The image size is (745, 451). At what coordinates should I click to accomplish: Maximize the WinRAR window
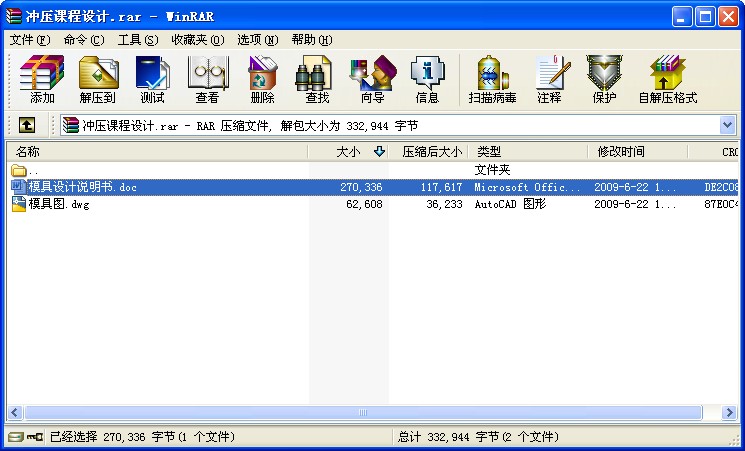click(x=706, y=17)
